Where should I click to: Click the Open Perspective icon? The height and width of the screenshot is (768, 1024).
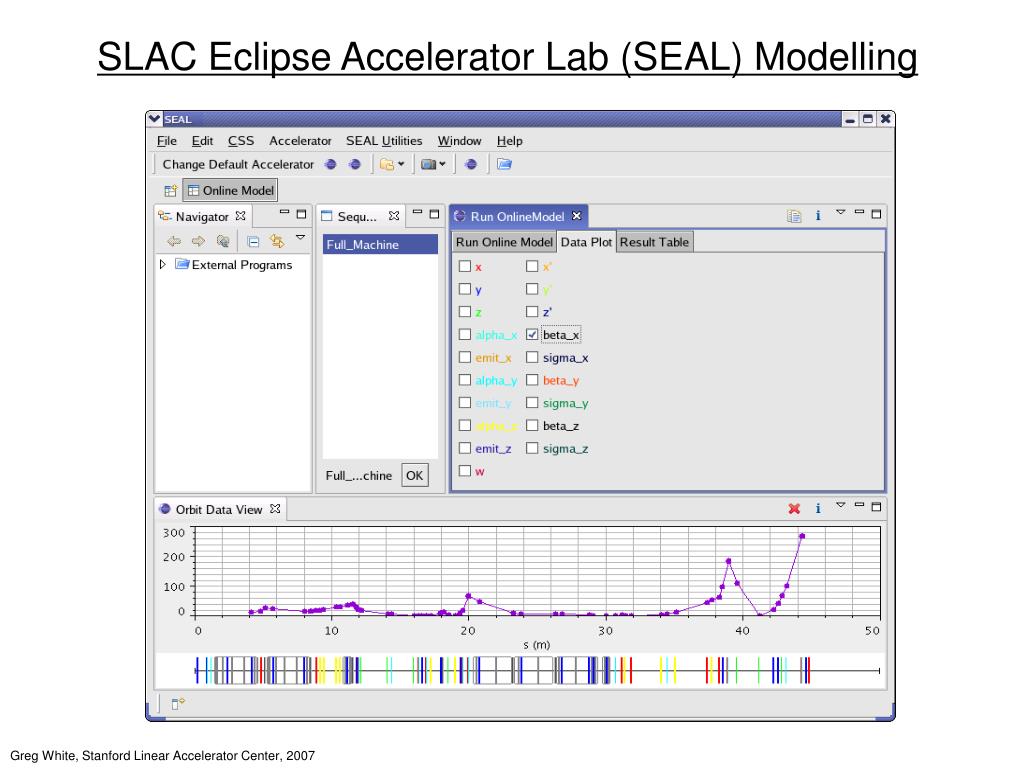pos(170,191)
